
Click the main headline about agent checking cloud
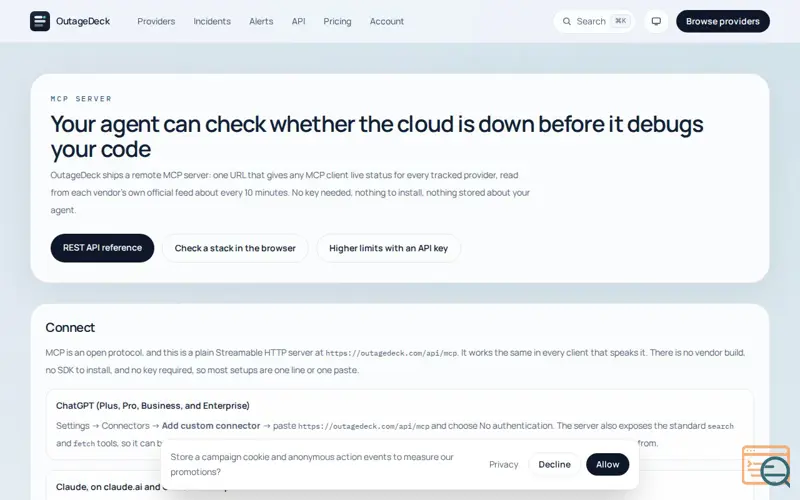[377, 136]
